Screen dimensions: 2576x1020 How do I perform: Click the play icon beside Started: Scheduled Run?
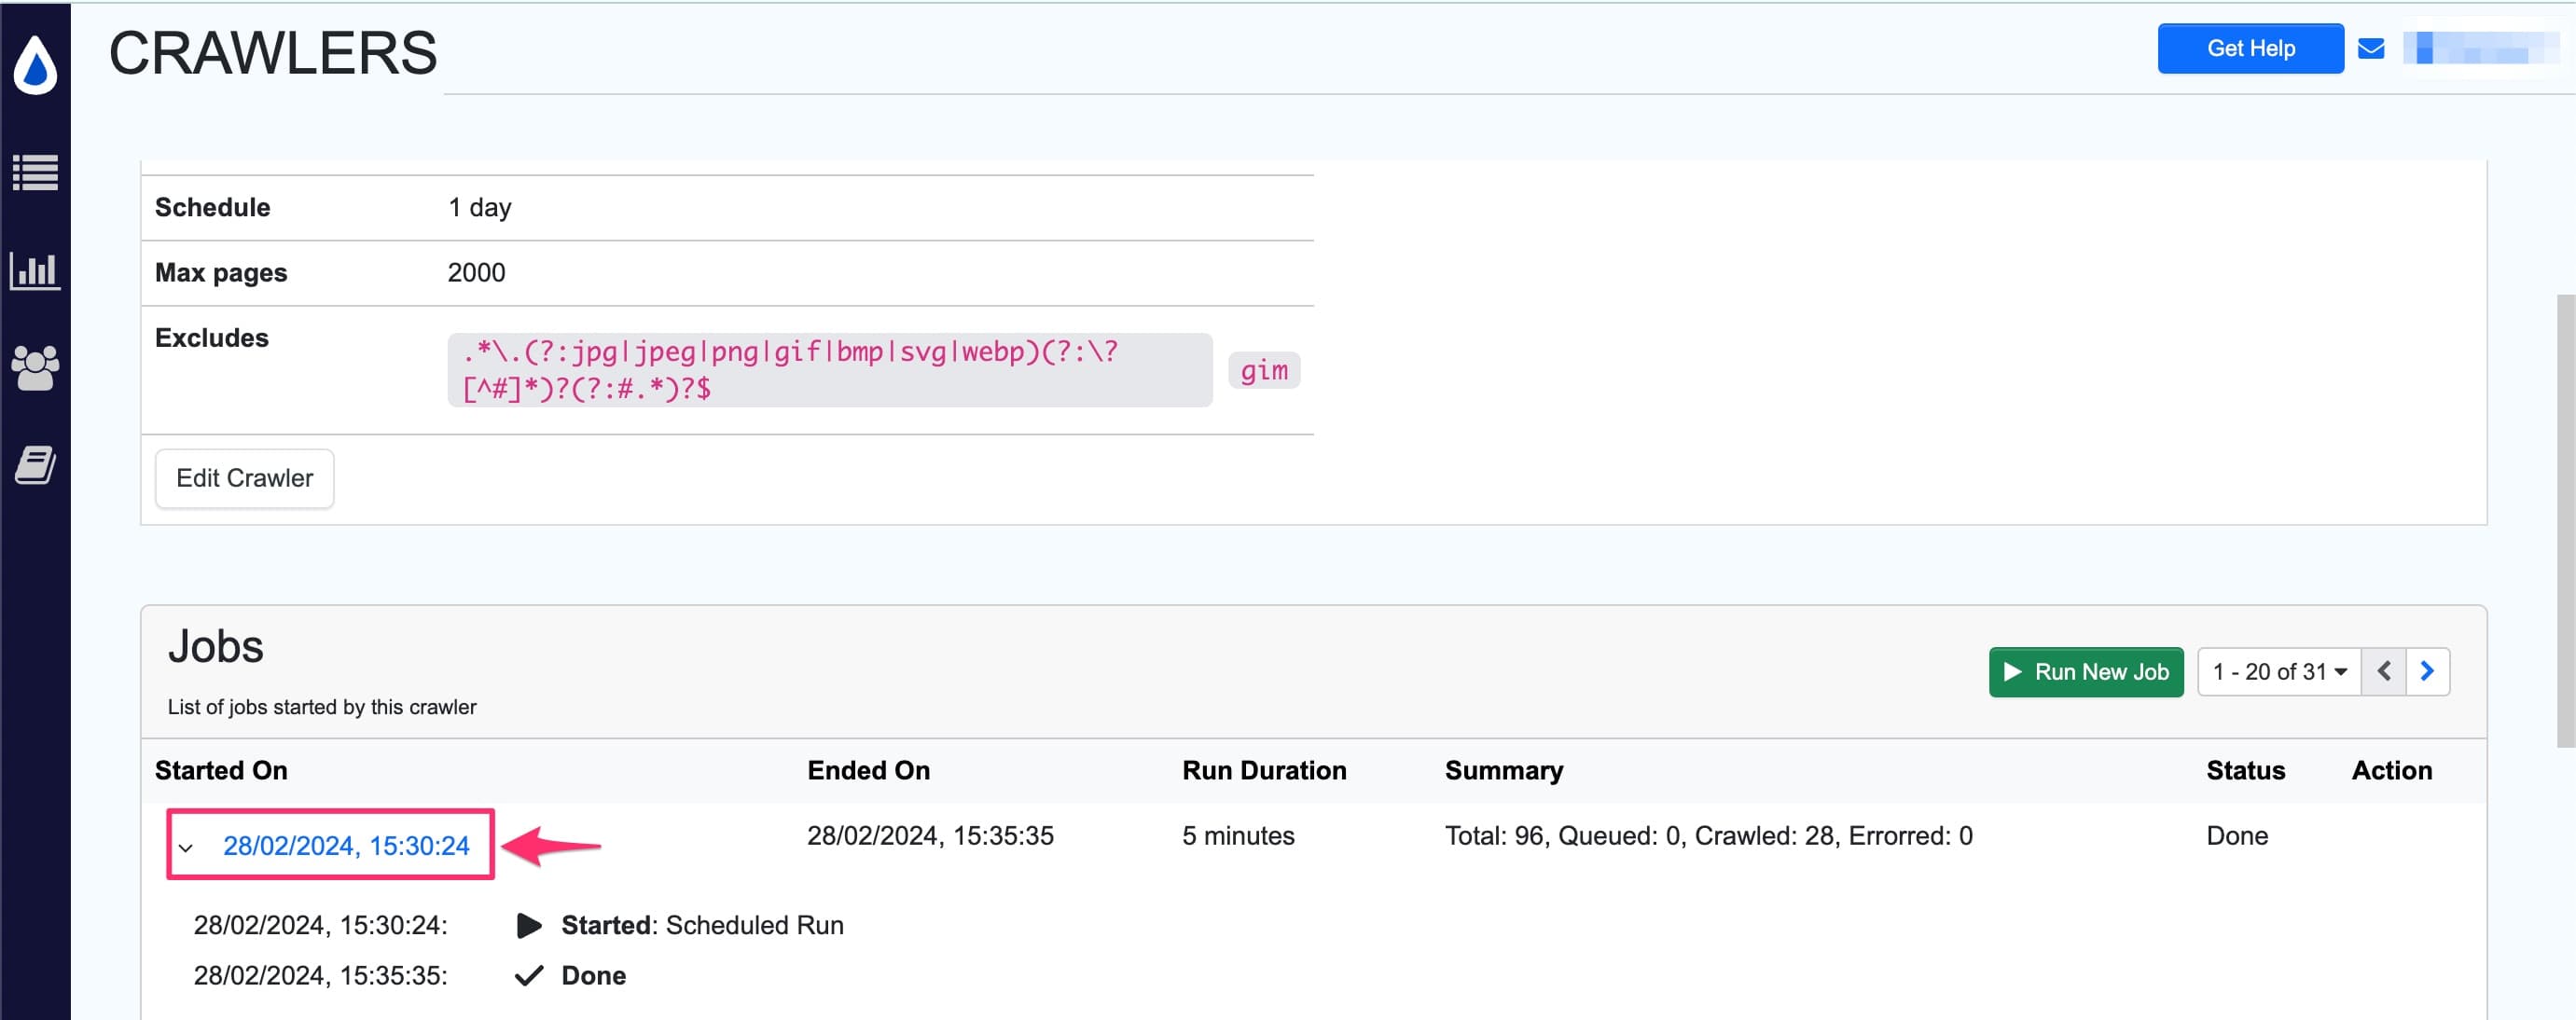(530, 925)
